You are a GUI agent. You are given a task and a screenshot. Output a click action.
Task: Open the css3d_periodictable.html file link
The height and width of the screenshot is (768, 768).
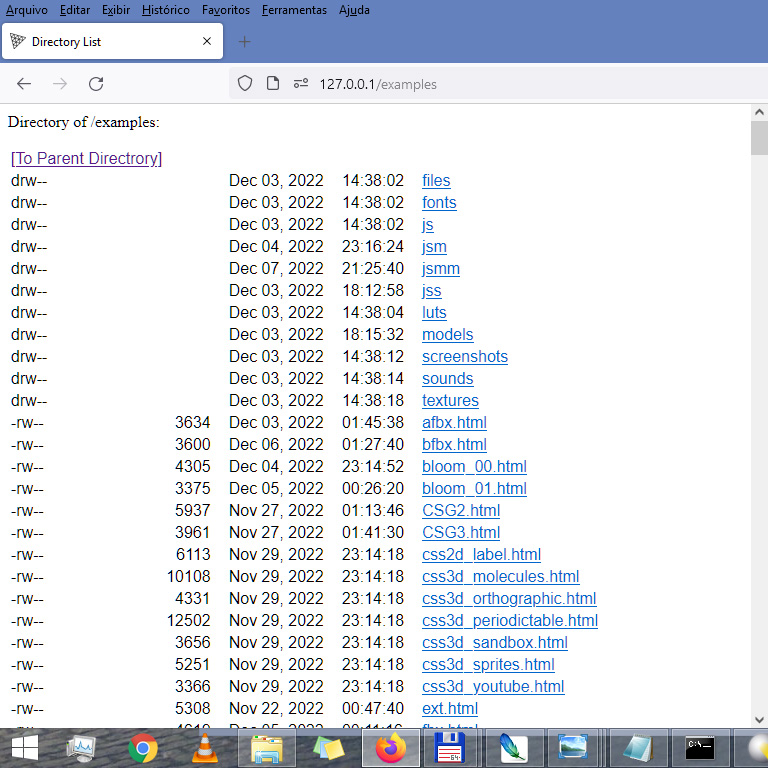pyautogui.click(x=509, y=620)
